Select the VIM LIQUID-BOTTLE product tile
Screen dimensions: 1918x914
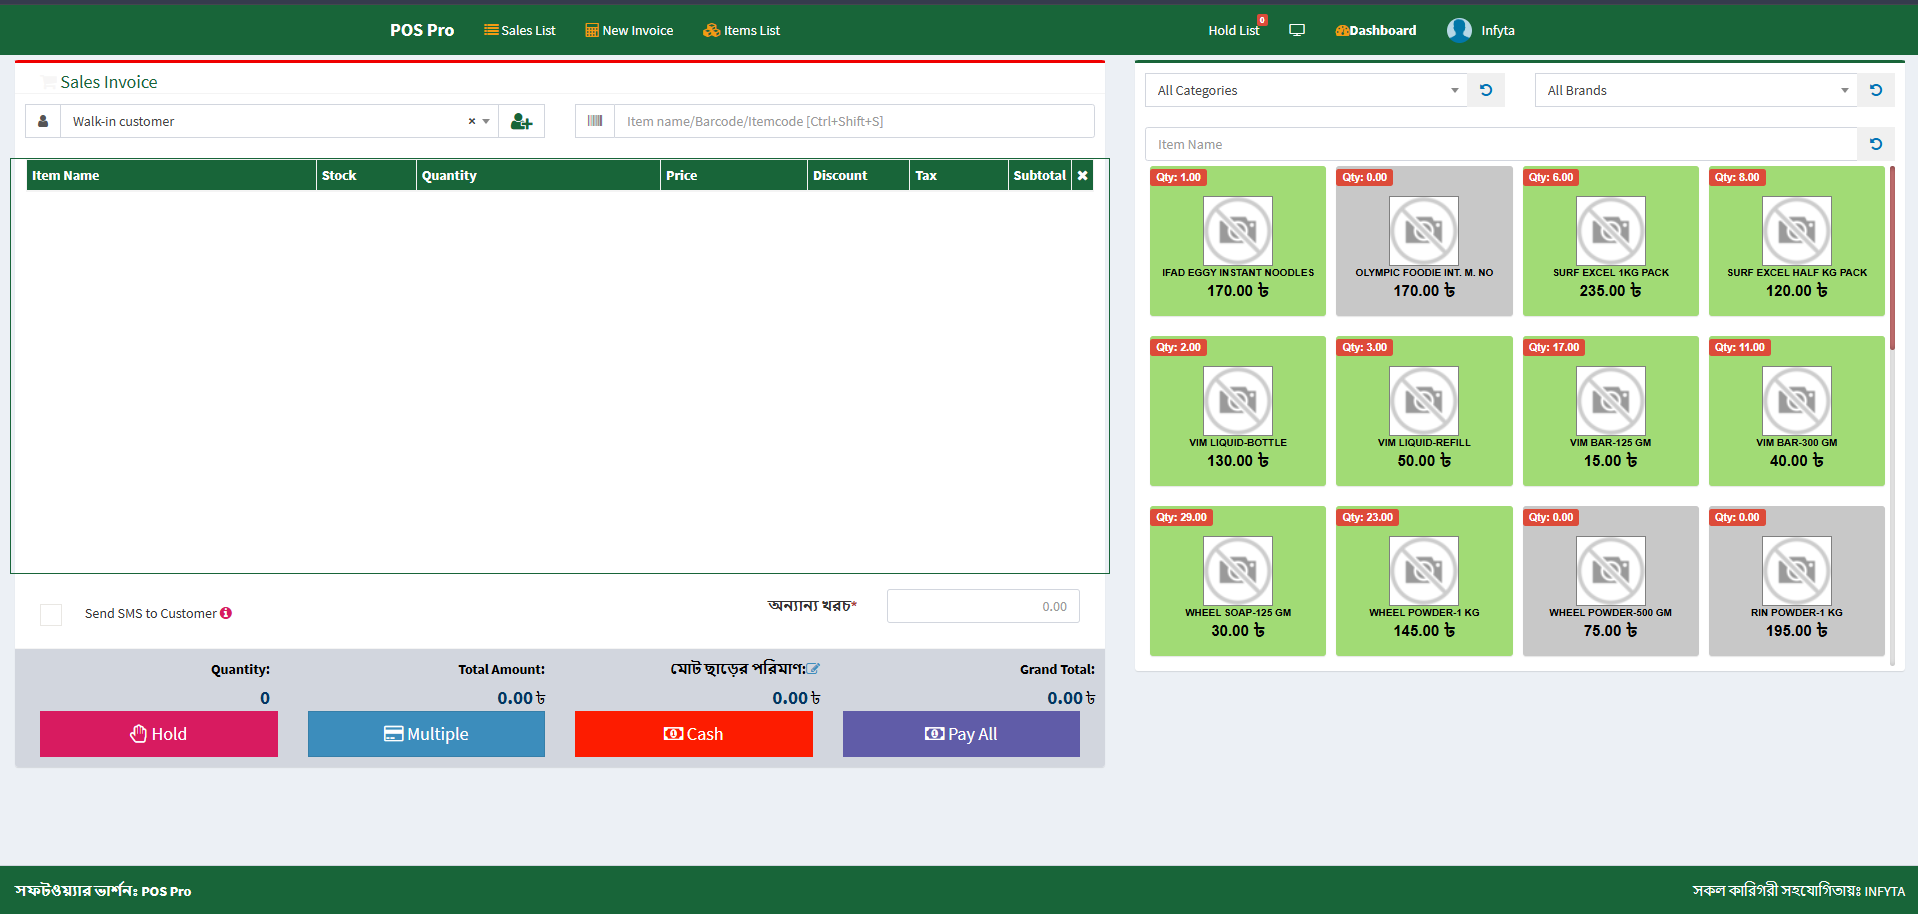click(1237, 410)
